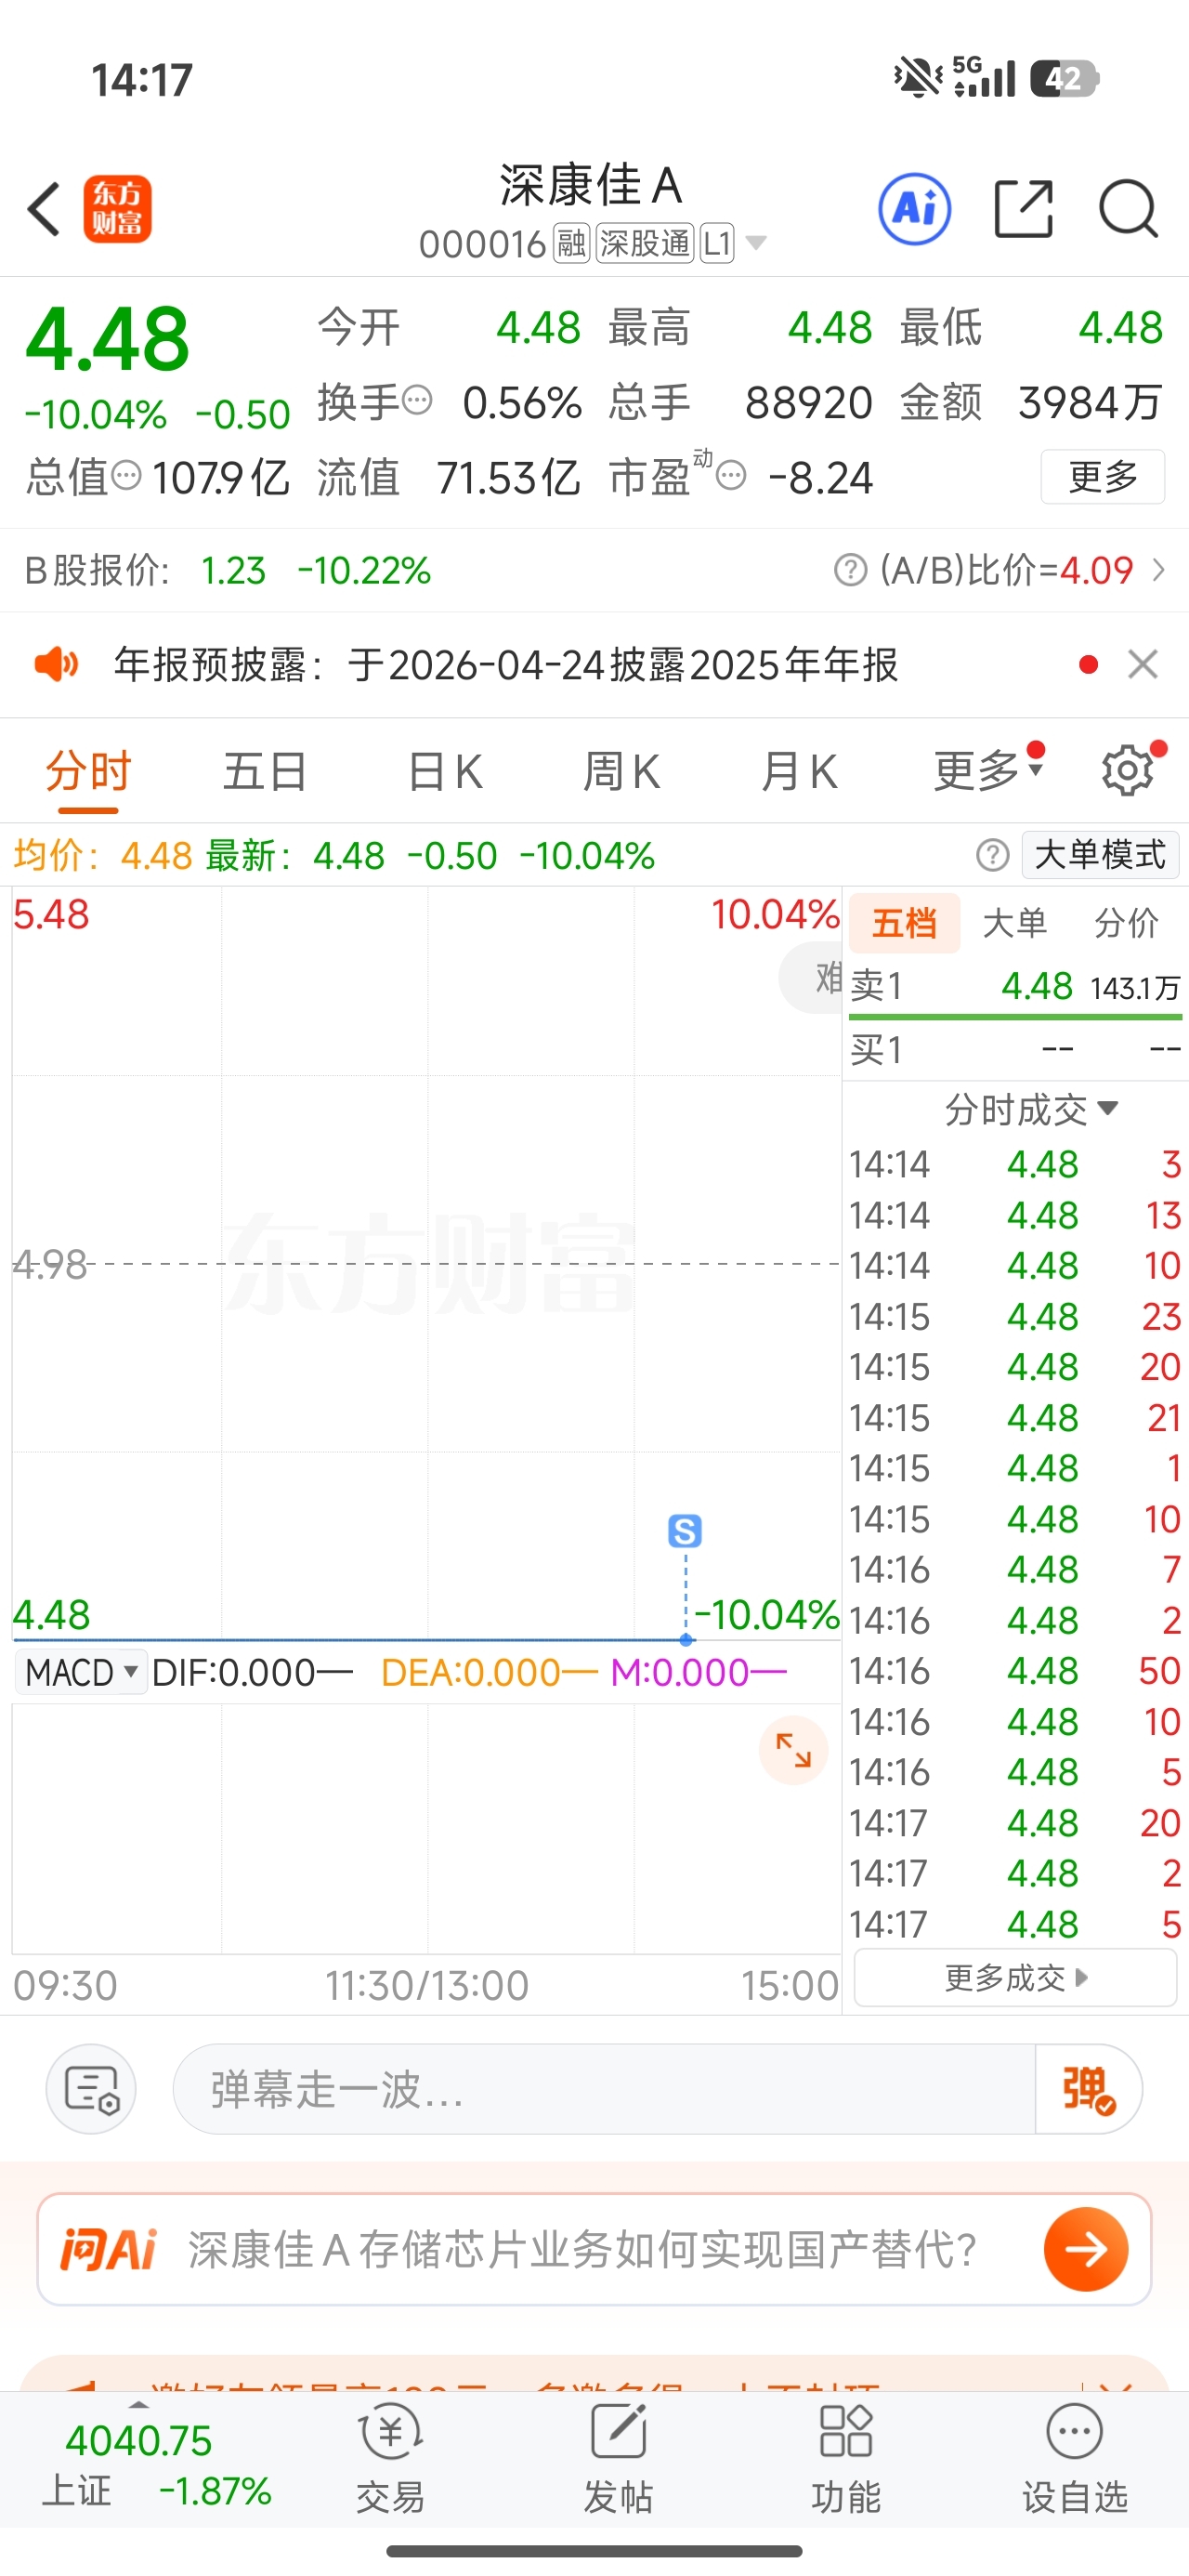Image resolution: width=1189 pixels, height=2576 pixels.
Task: Tap the info icon next to 换手
Action: click(x=417, y=400)
